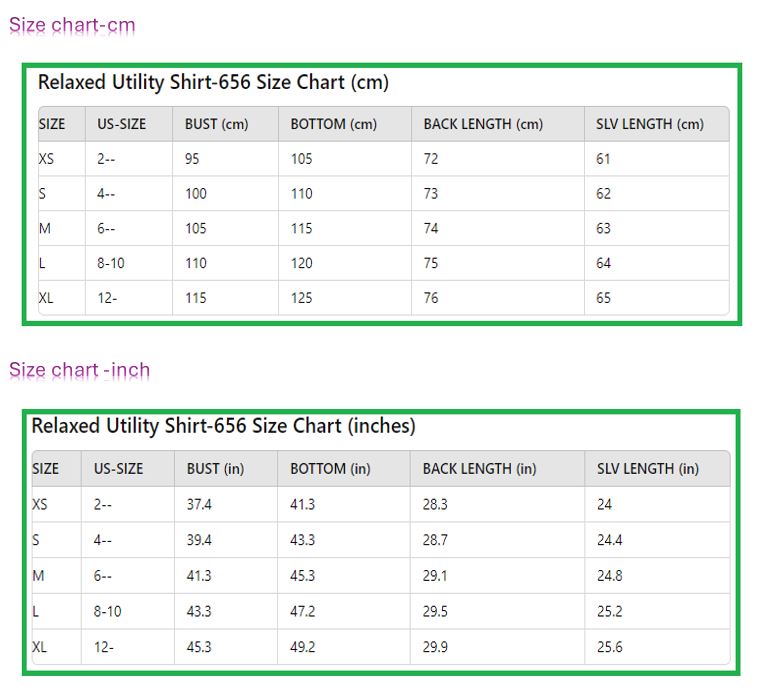Image resolution: width=761 pixels, height=698 pixels.
Task: Select the cm size chart title text
Action: coord(213,82)
